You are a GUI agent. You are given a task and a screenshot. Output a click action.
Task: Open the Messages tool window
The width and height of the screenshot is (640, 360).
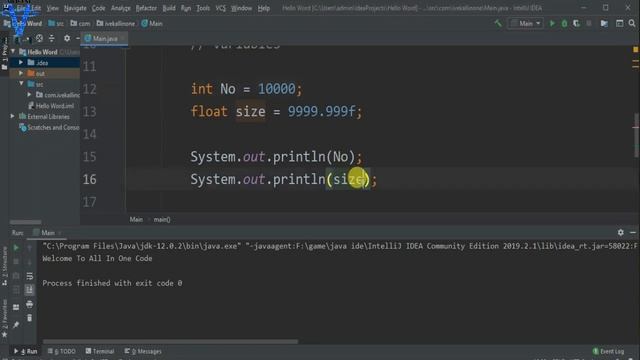pos(143,351)
